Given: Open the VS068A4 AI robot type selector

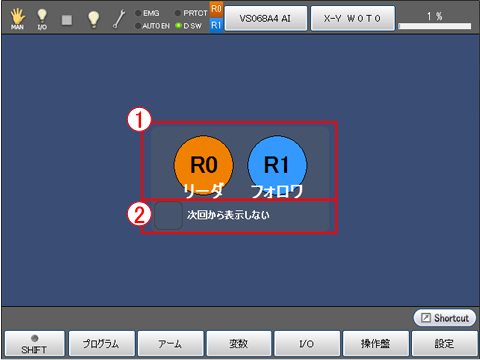Looking at the screenshot, I should tap(266, 18).
